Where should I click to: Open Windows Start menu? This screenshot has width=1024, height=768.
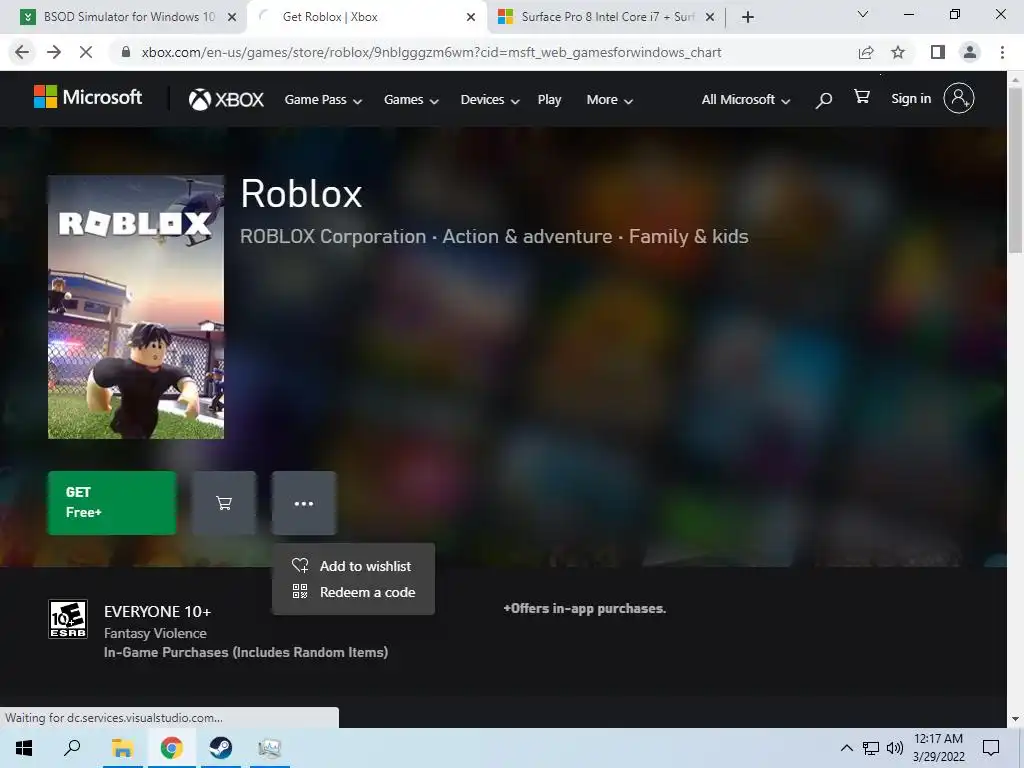click(x=24, y=748)
